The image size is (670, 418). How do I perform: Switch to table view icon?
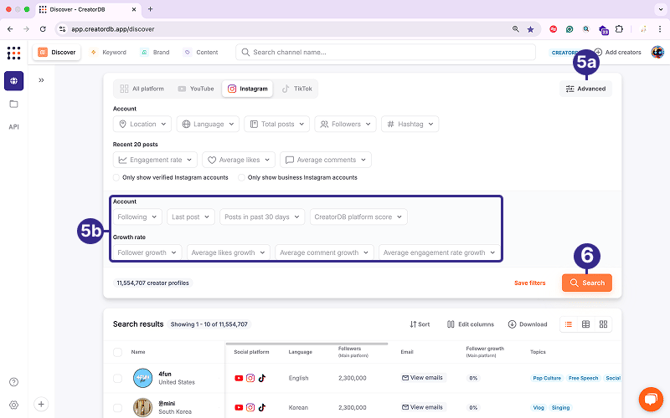[x=586, y=324]
